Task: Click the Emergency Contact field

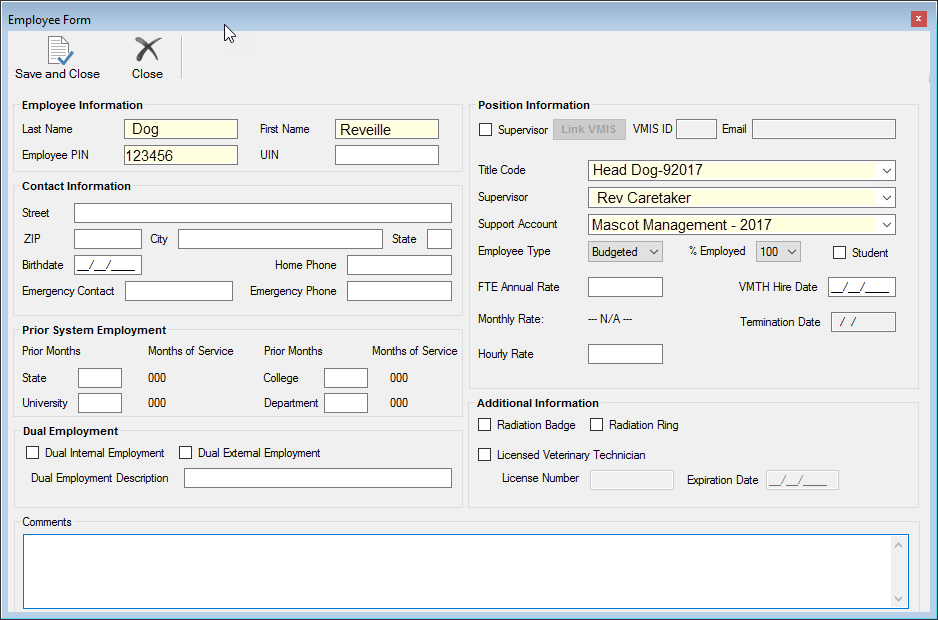Action: (179, 291)
